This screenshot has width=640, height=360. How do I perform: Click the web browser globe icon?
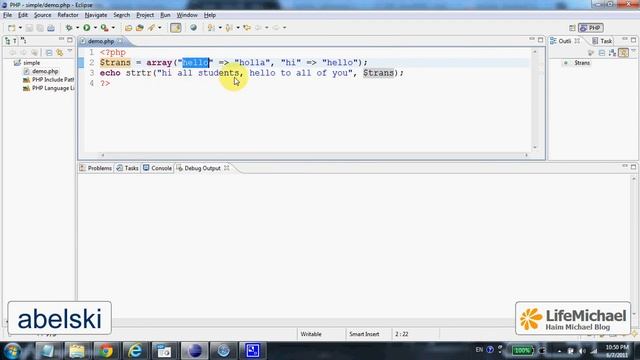pos(193,28)
